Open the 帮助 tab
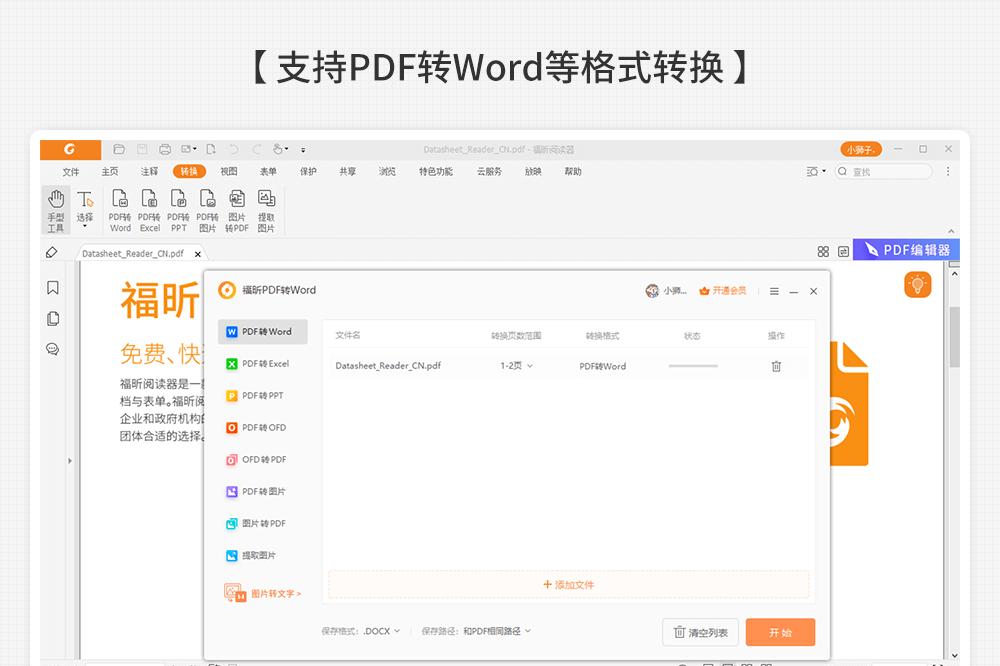The height and width of the screenshot is (666, 1000). [573, 172]
